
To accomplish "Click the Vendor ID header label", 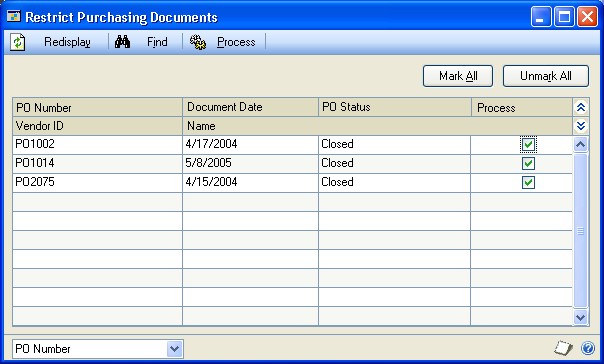I will click(x=40, y=126).
